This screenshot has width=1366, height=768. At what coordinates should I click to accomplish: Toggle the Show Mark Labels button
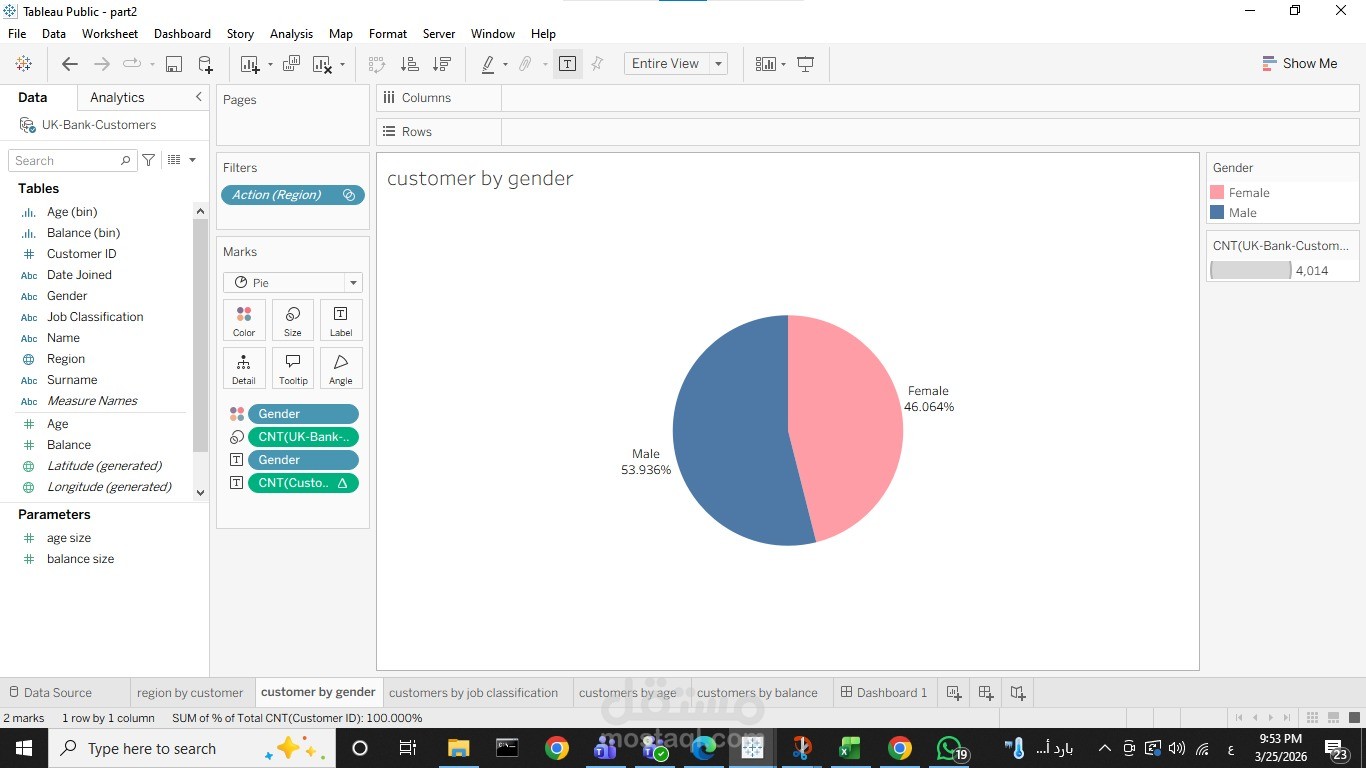coord(567,64)
